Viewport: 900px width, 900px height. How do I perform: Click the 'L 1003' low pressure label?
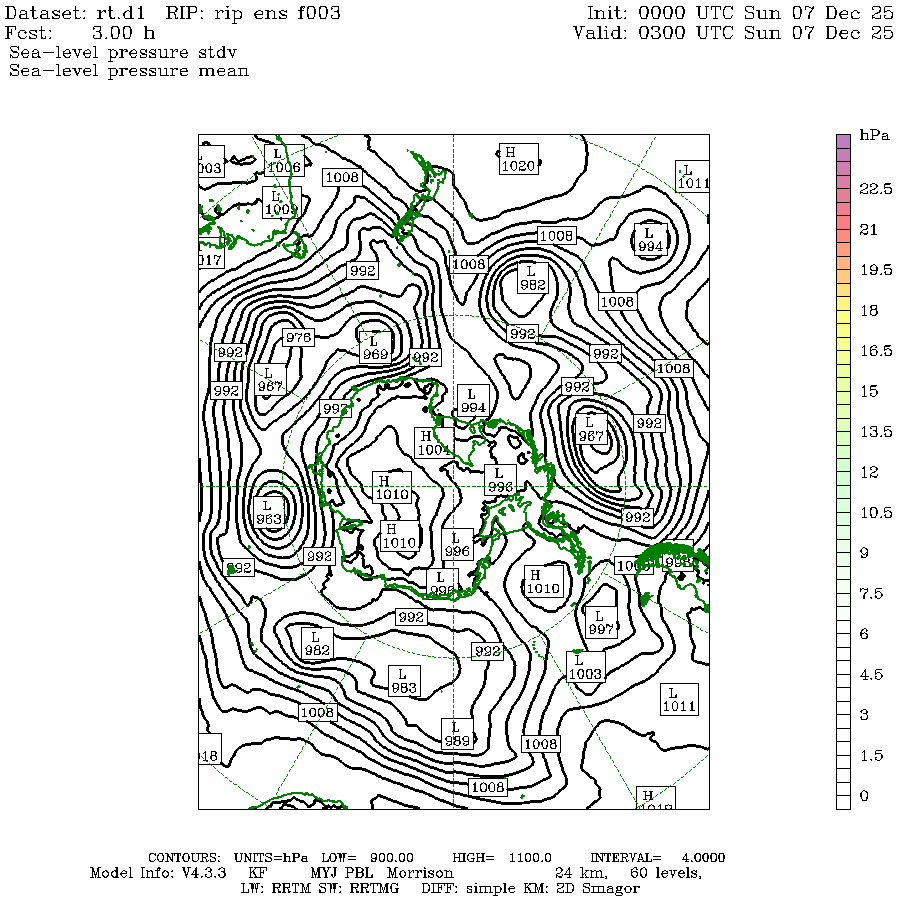point(585,667)
